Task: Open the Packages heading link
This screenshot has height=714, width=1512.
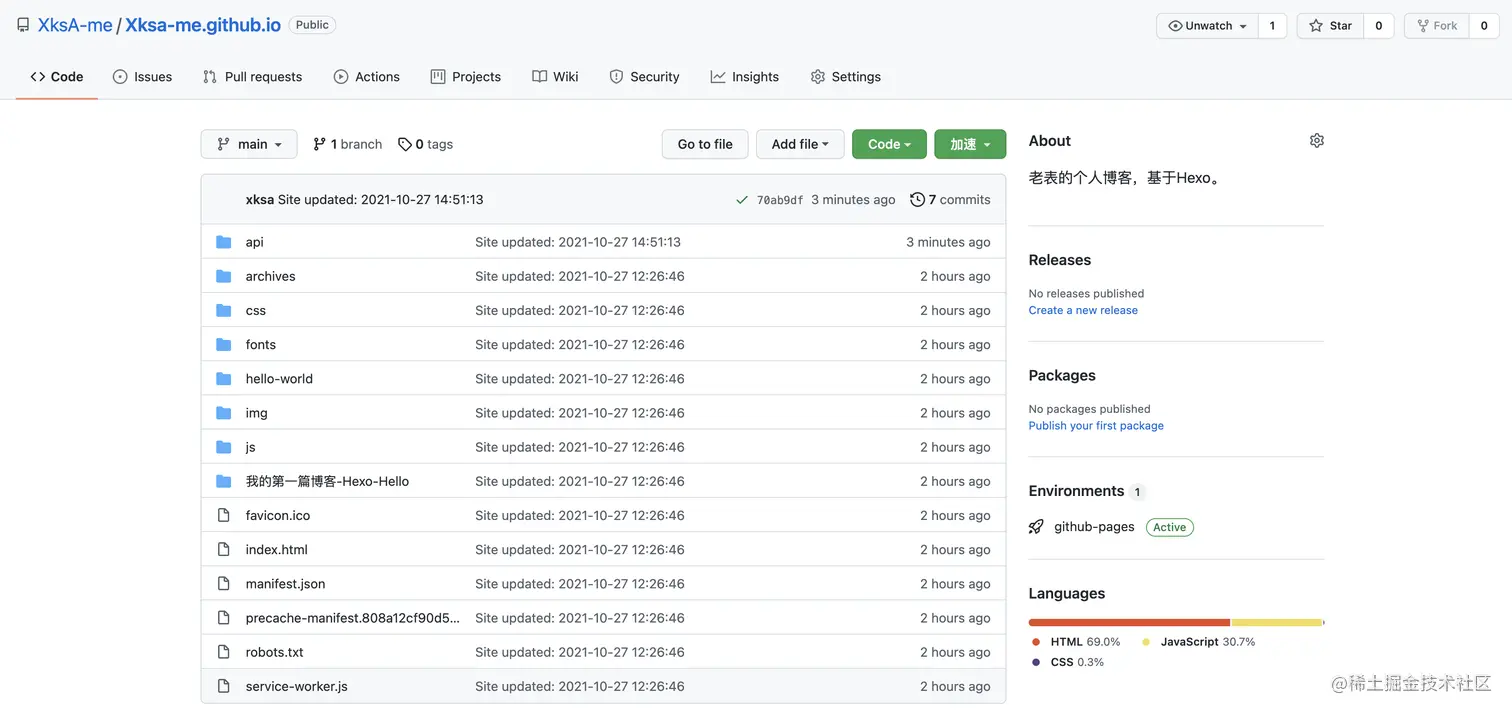Action: pos(1062,376)
